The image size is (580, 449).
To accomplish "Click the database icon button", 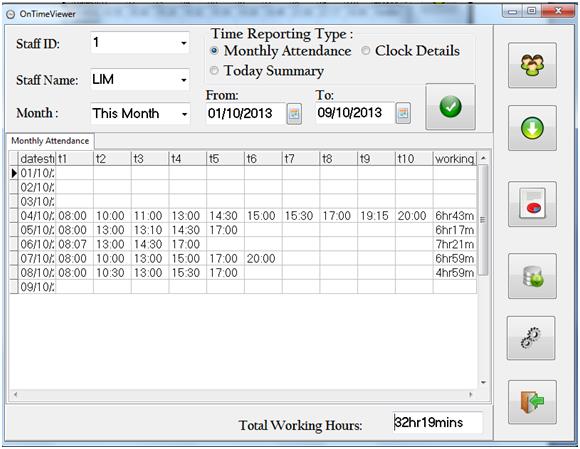I will coord(532,276).
